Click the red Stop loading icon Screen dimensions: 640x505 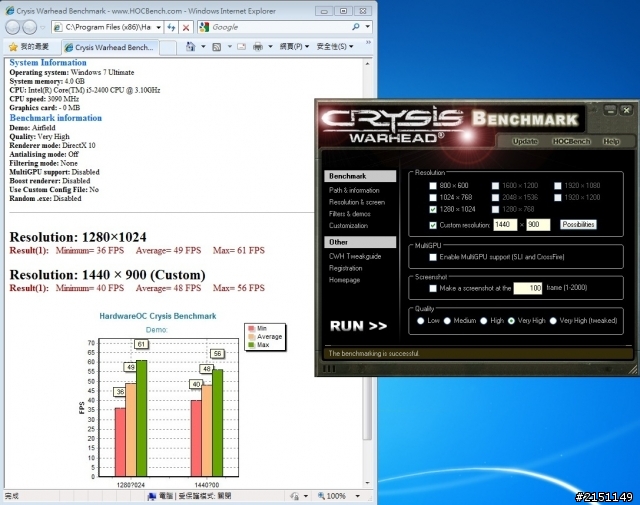point(186,27)
